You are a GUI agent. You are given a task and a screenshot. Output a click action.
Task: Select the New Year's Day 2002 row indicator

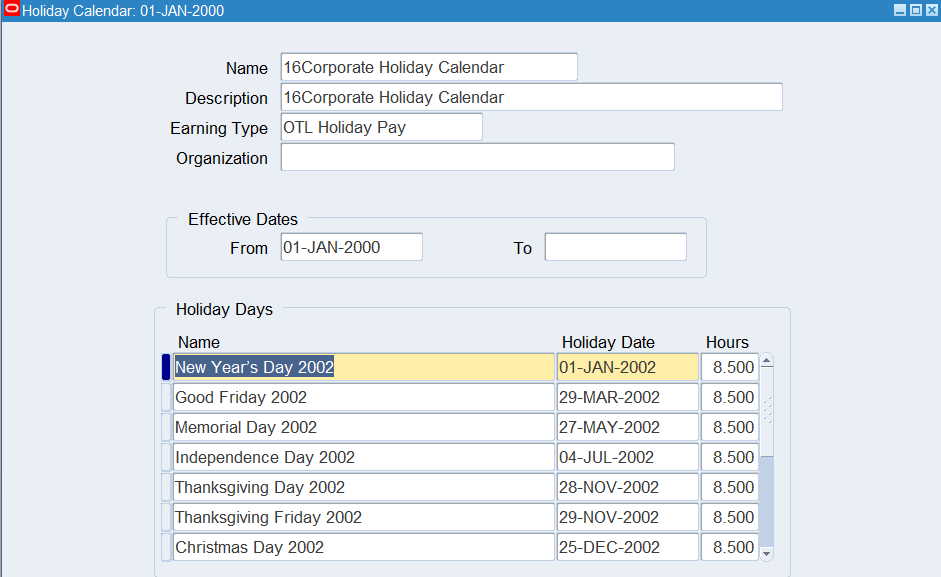(x=166, y=368)
